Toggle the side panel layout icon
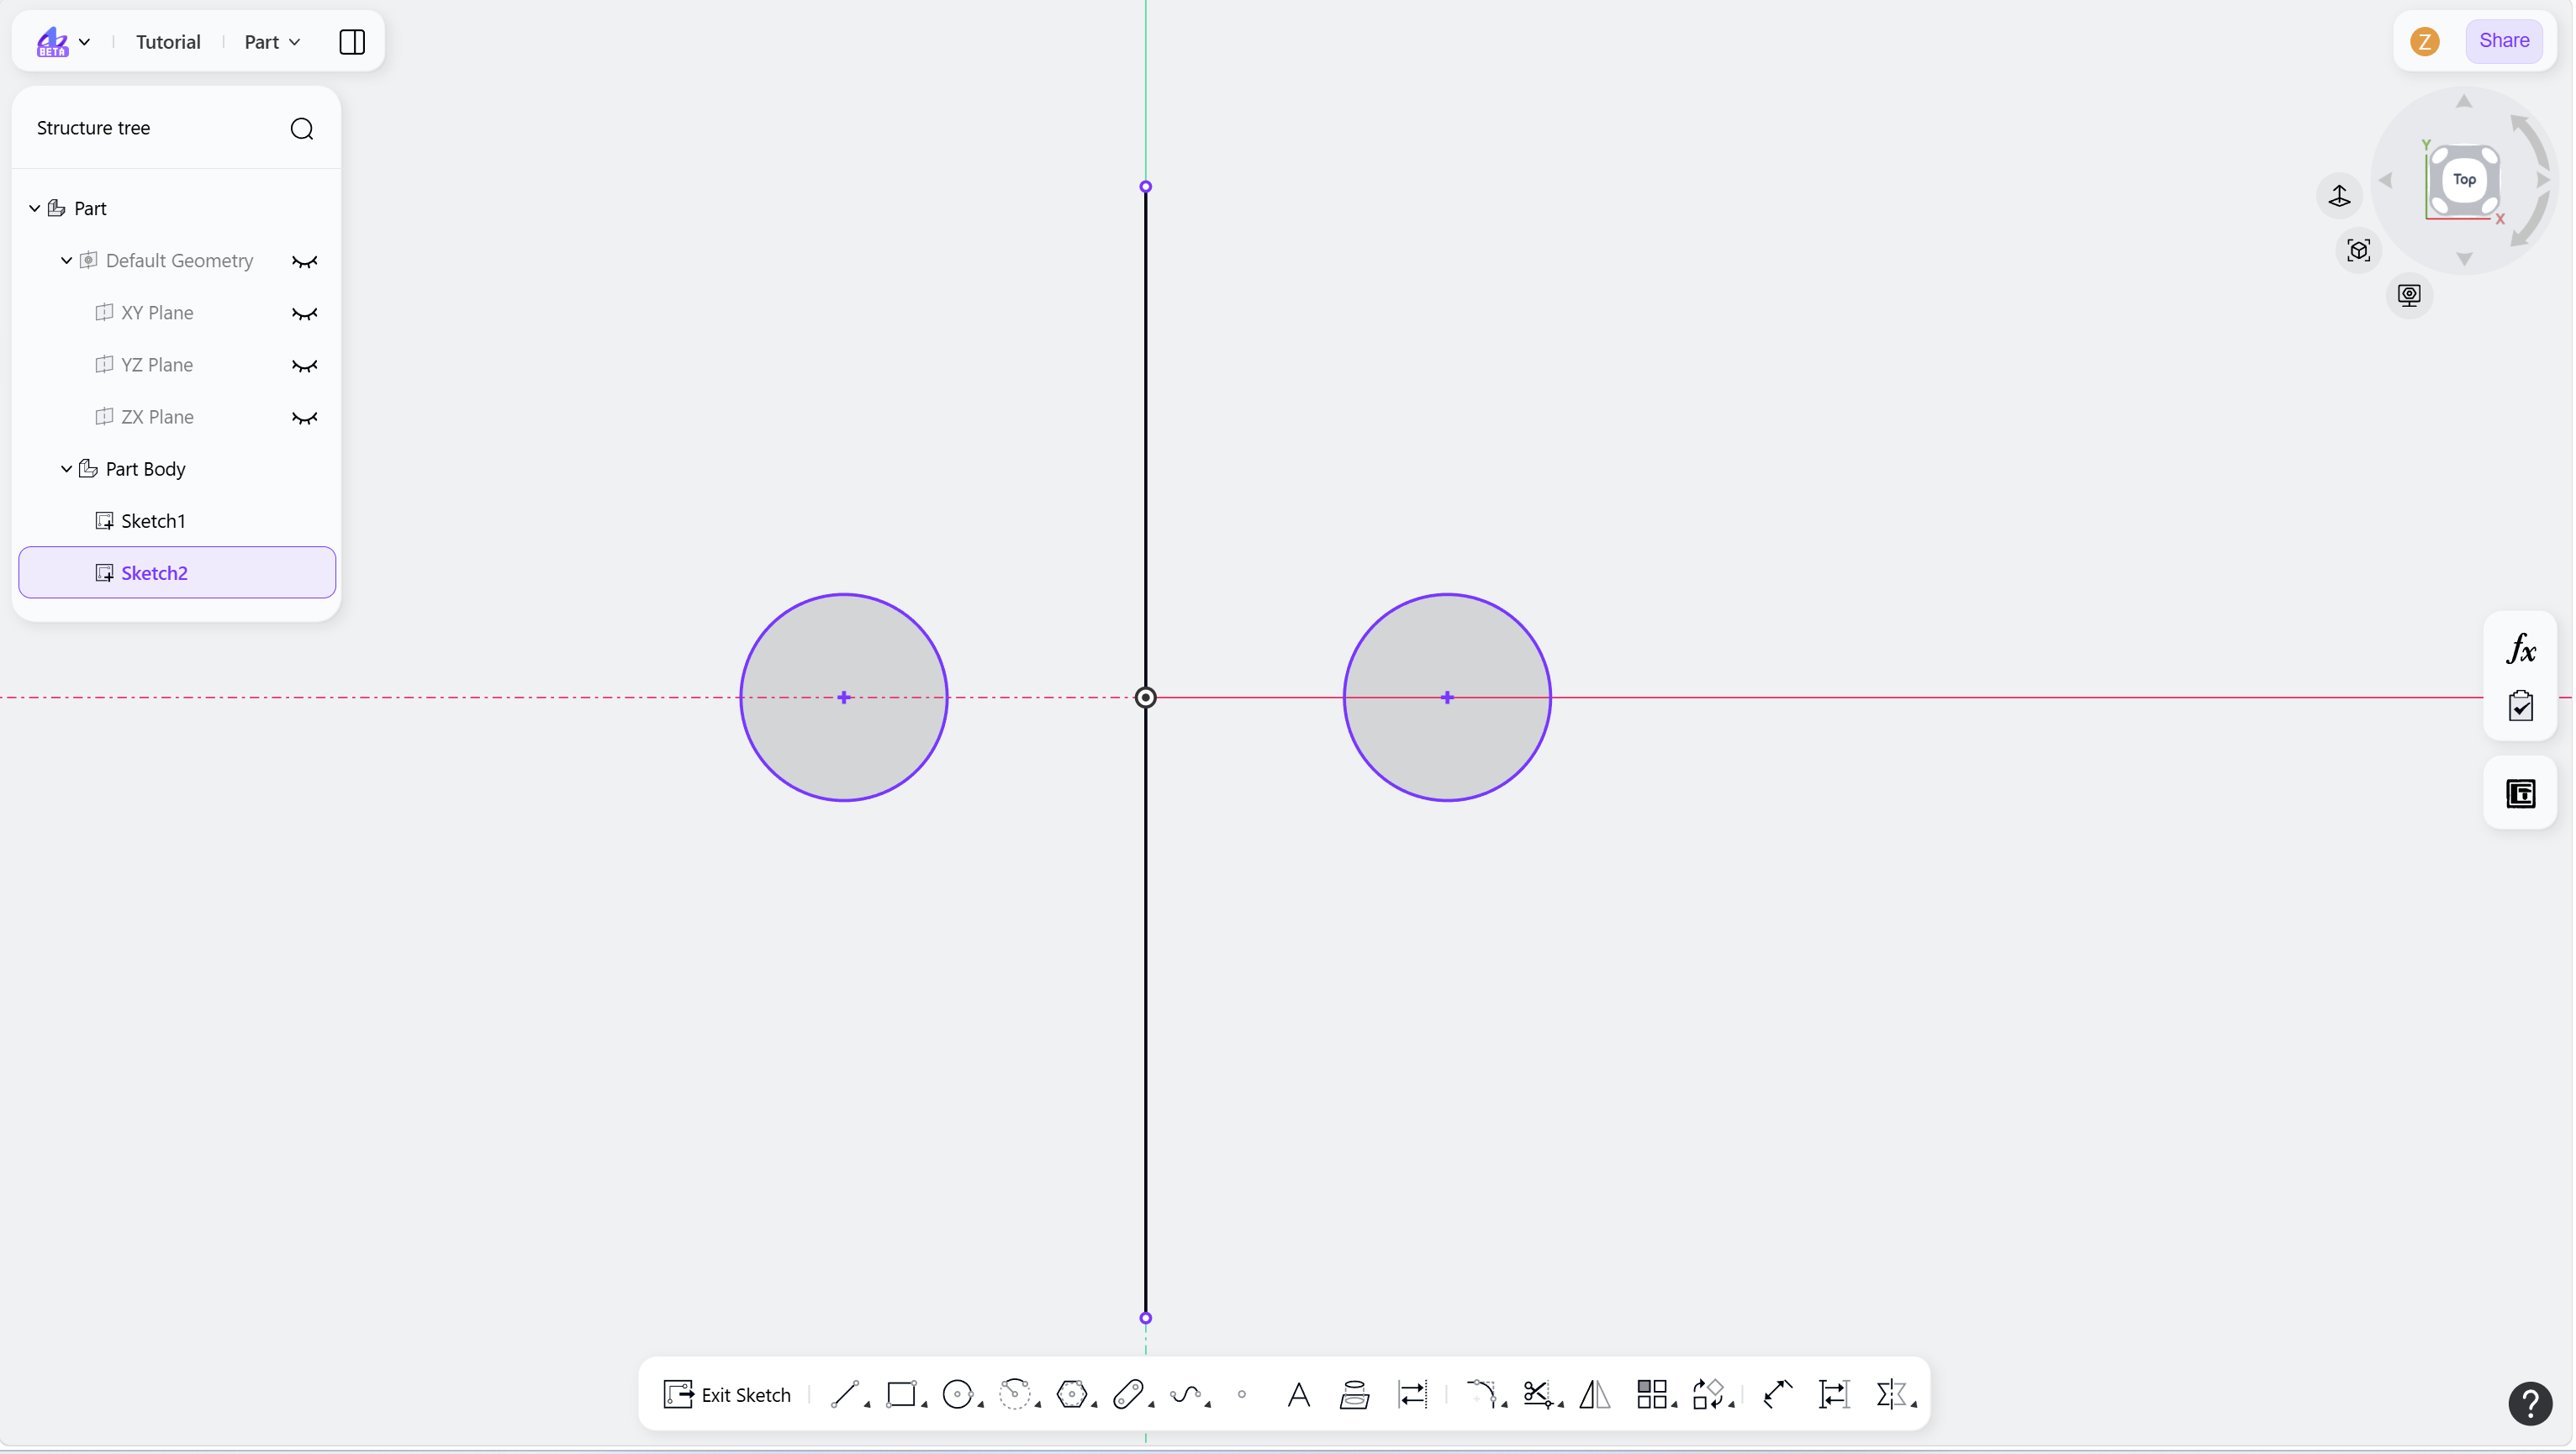Image resolution: width=2576 pixels, height=1454 pixels. pos(352,42)
